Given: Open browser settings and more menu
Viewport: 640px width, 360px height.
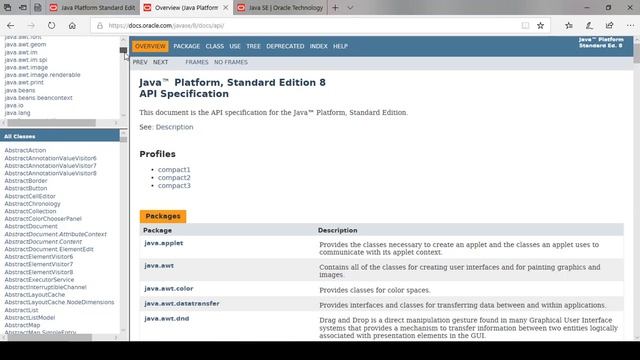Looking at the screenshot, I should 630,26.
